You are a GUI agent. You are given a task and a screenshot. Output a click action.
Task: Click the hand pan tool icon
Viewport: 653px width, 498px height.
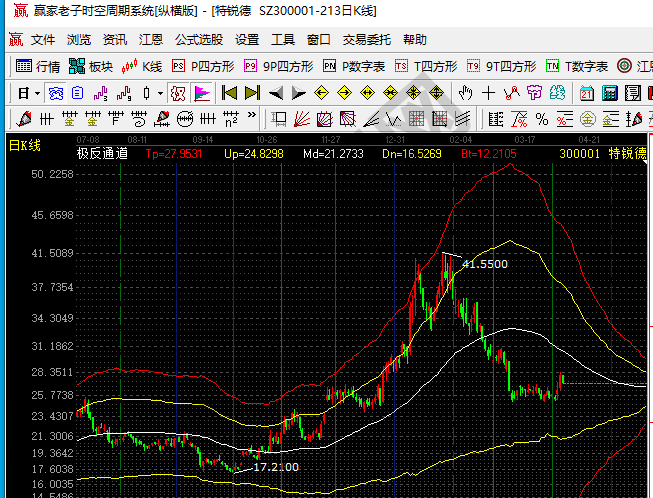click(465, 93)
